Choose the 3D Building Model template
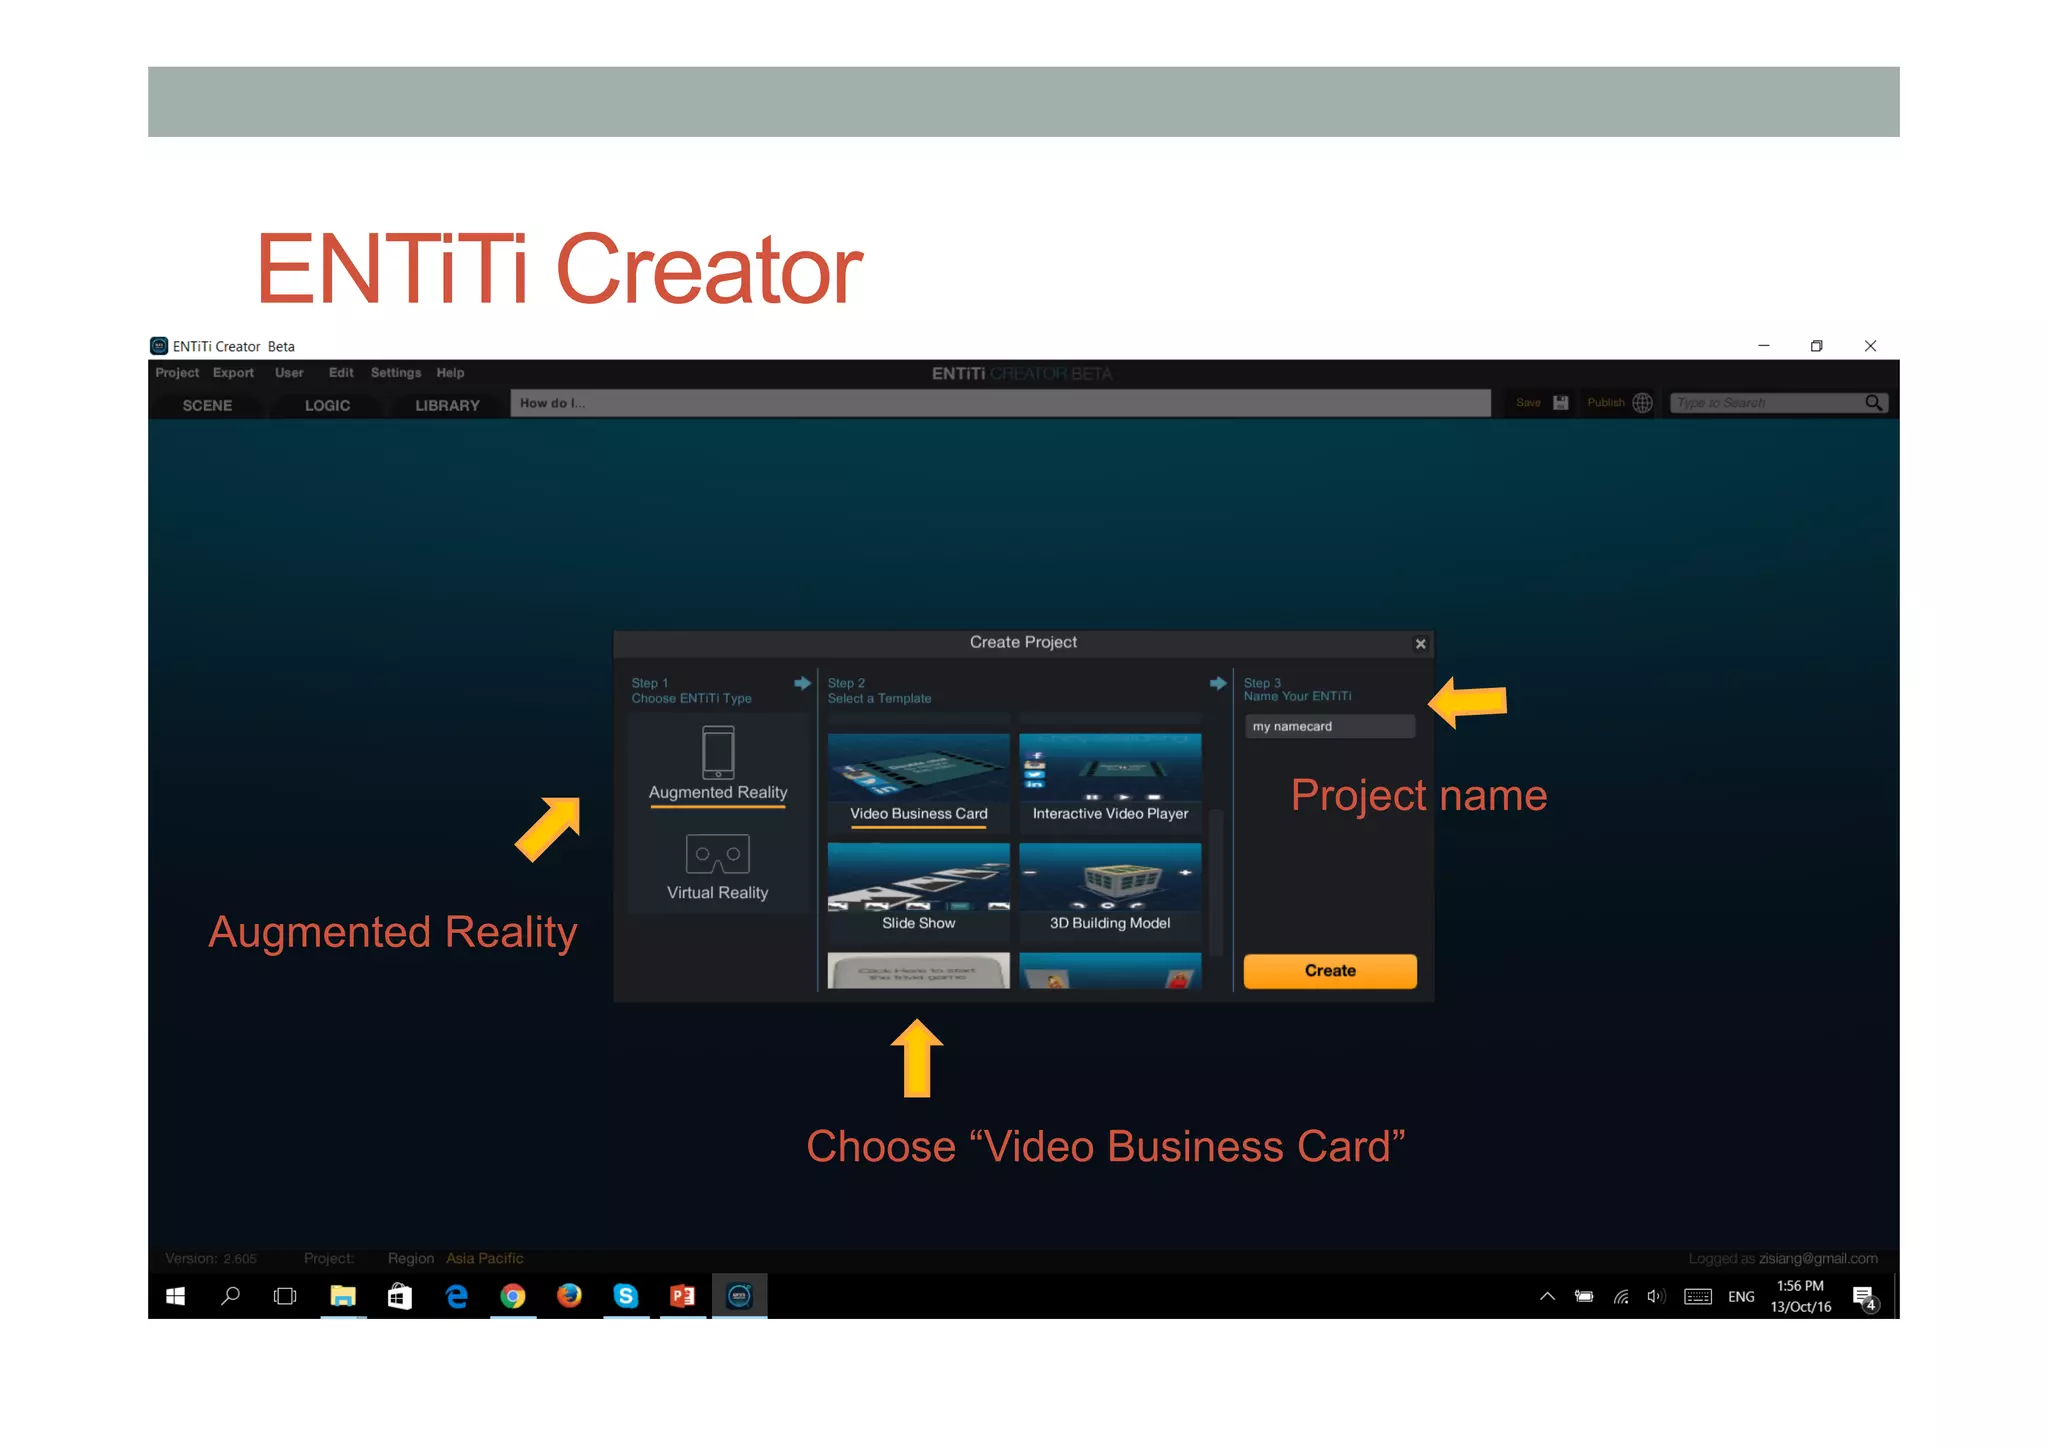 point(1110,890)
